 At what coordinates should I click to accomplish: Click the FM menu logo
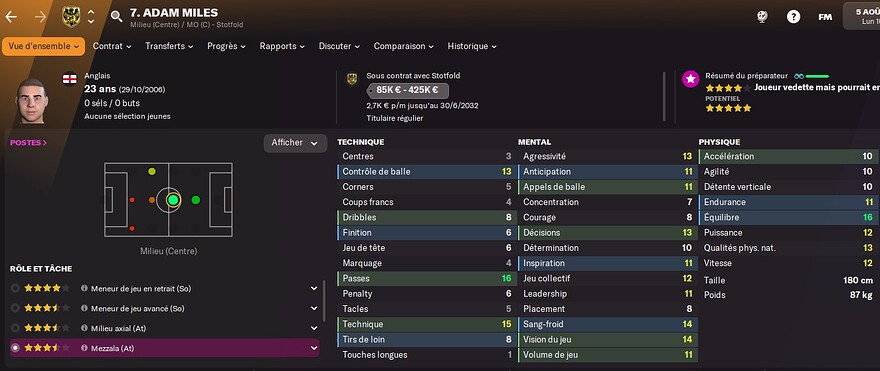click(824, 17)
